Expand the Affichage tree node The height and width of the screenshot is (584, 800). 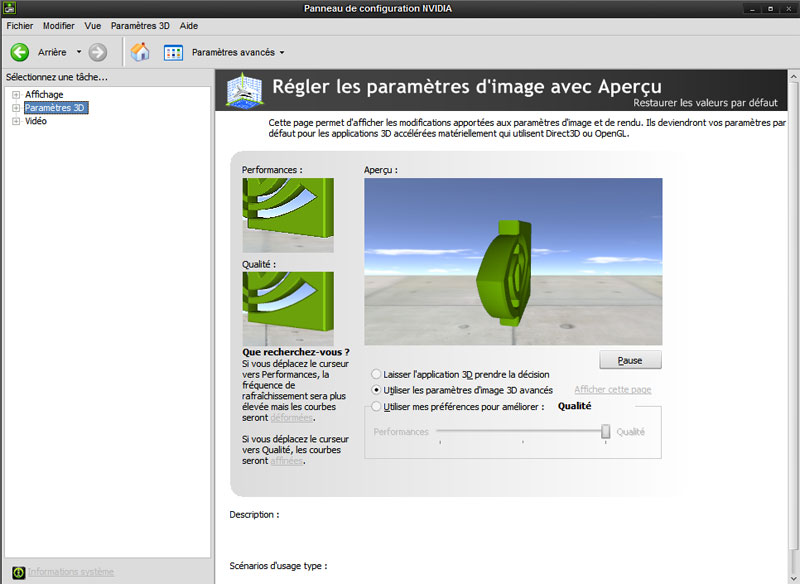(x=16, y=95)
